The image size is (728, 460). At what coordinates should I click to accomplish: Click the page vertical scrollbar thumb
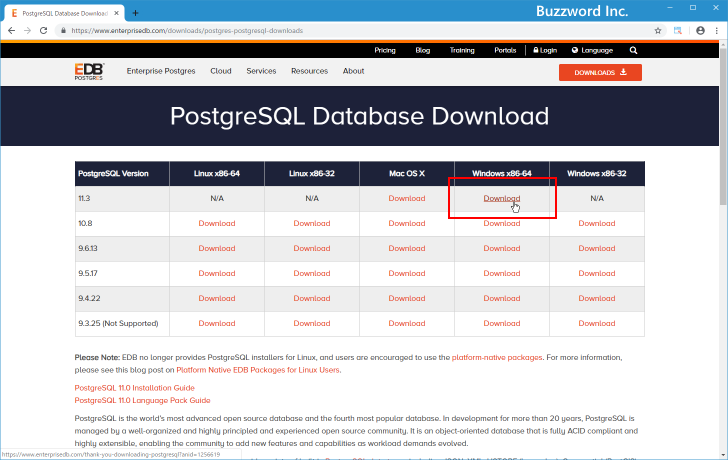723,125
